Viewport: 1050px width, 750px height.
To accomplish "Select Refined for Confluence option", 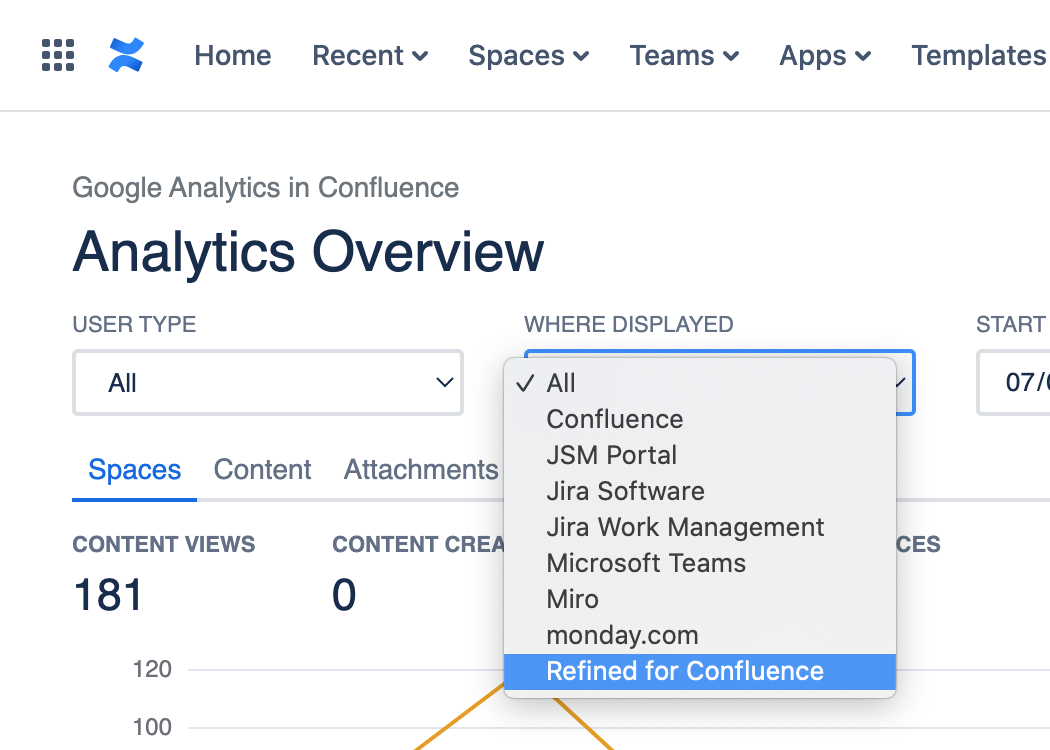I will 685,671.
